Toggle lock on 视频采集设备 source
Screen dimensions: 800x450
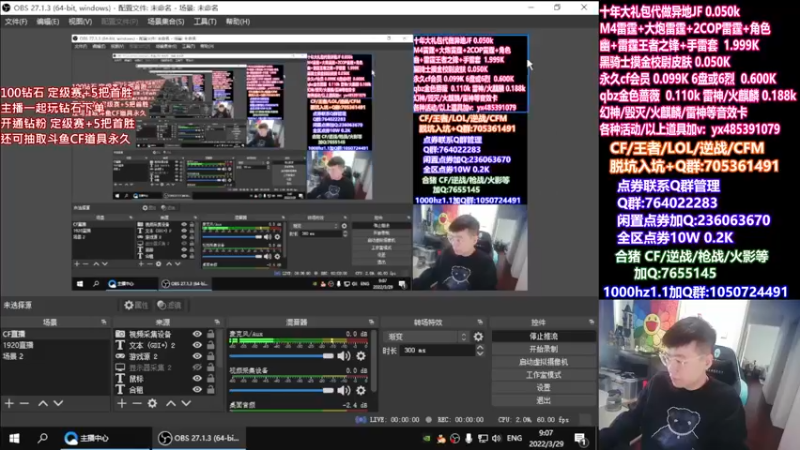[x=210, y=334]
